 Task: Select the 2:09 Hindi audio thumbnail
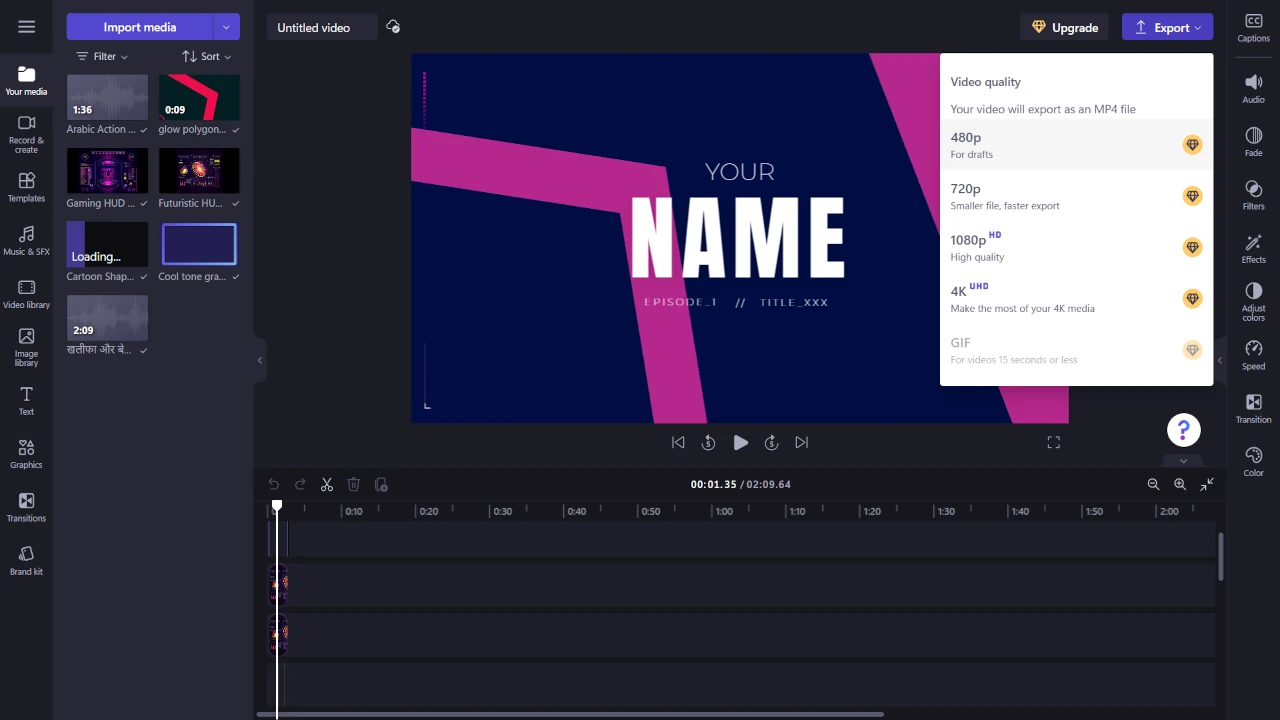(107, 318)
